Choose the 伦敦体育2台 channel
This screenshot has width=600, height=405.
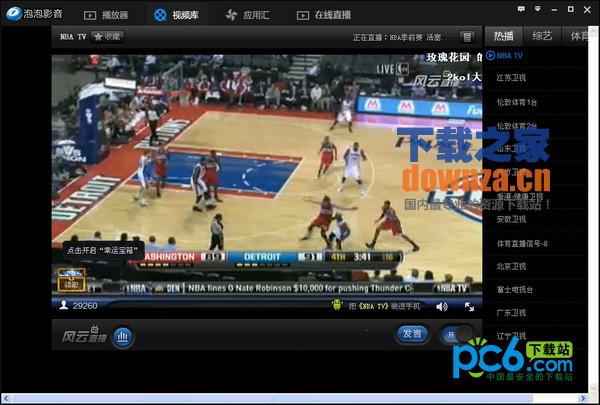[x=517, y=126]
